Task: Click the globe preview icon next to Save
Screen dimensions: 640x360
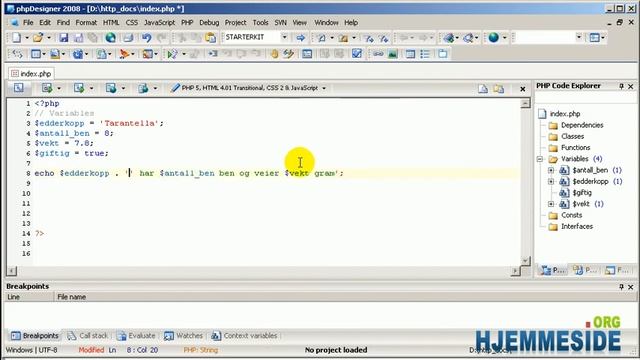Action: 110,38
